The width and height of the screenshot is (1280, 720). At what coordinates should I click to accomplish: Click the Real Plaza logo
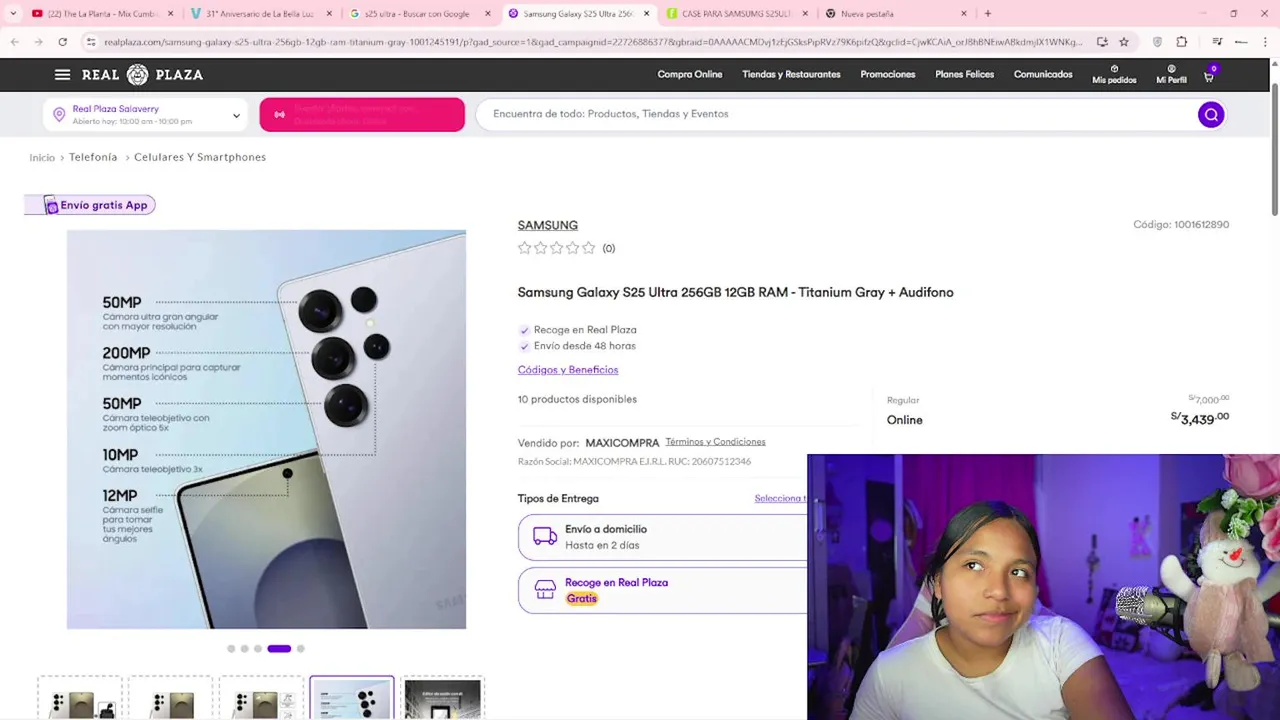(x=142, y=75)
